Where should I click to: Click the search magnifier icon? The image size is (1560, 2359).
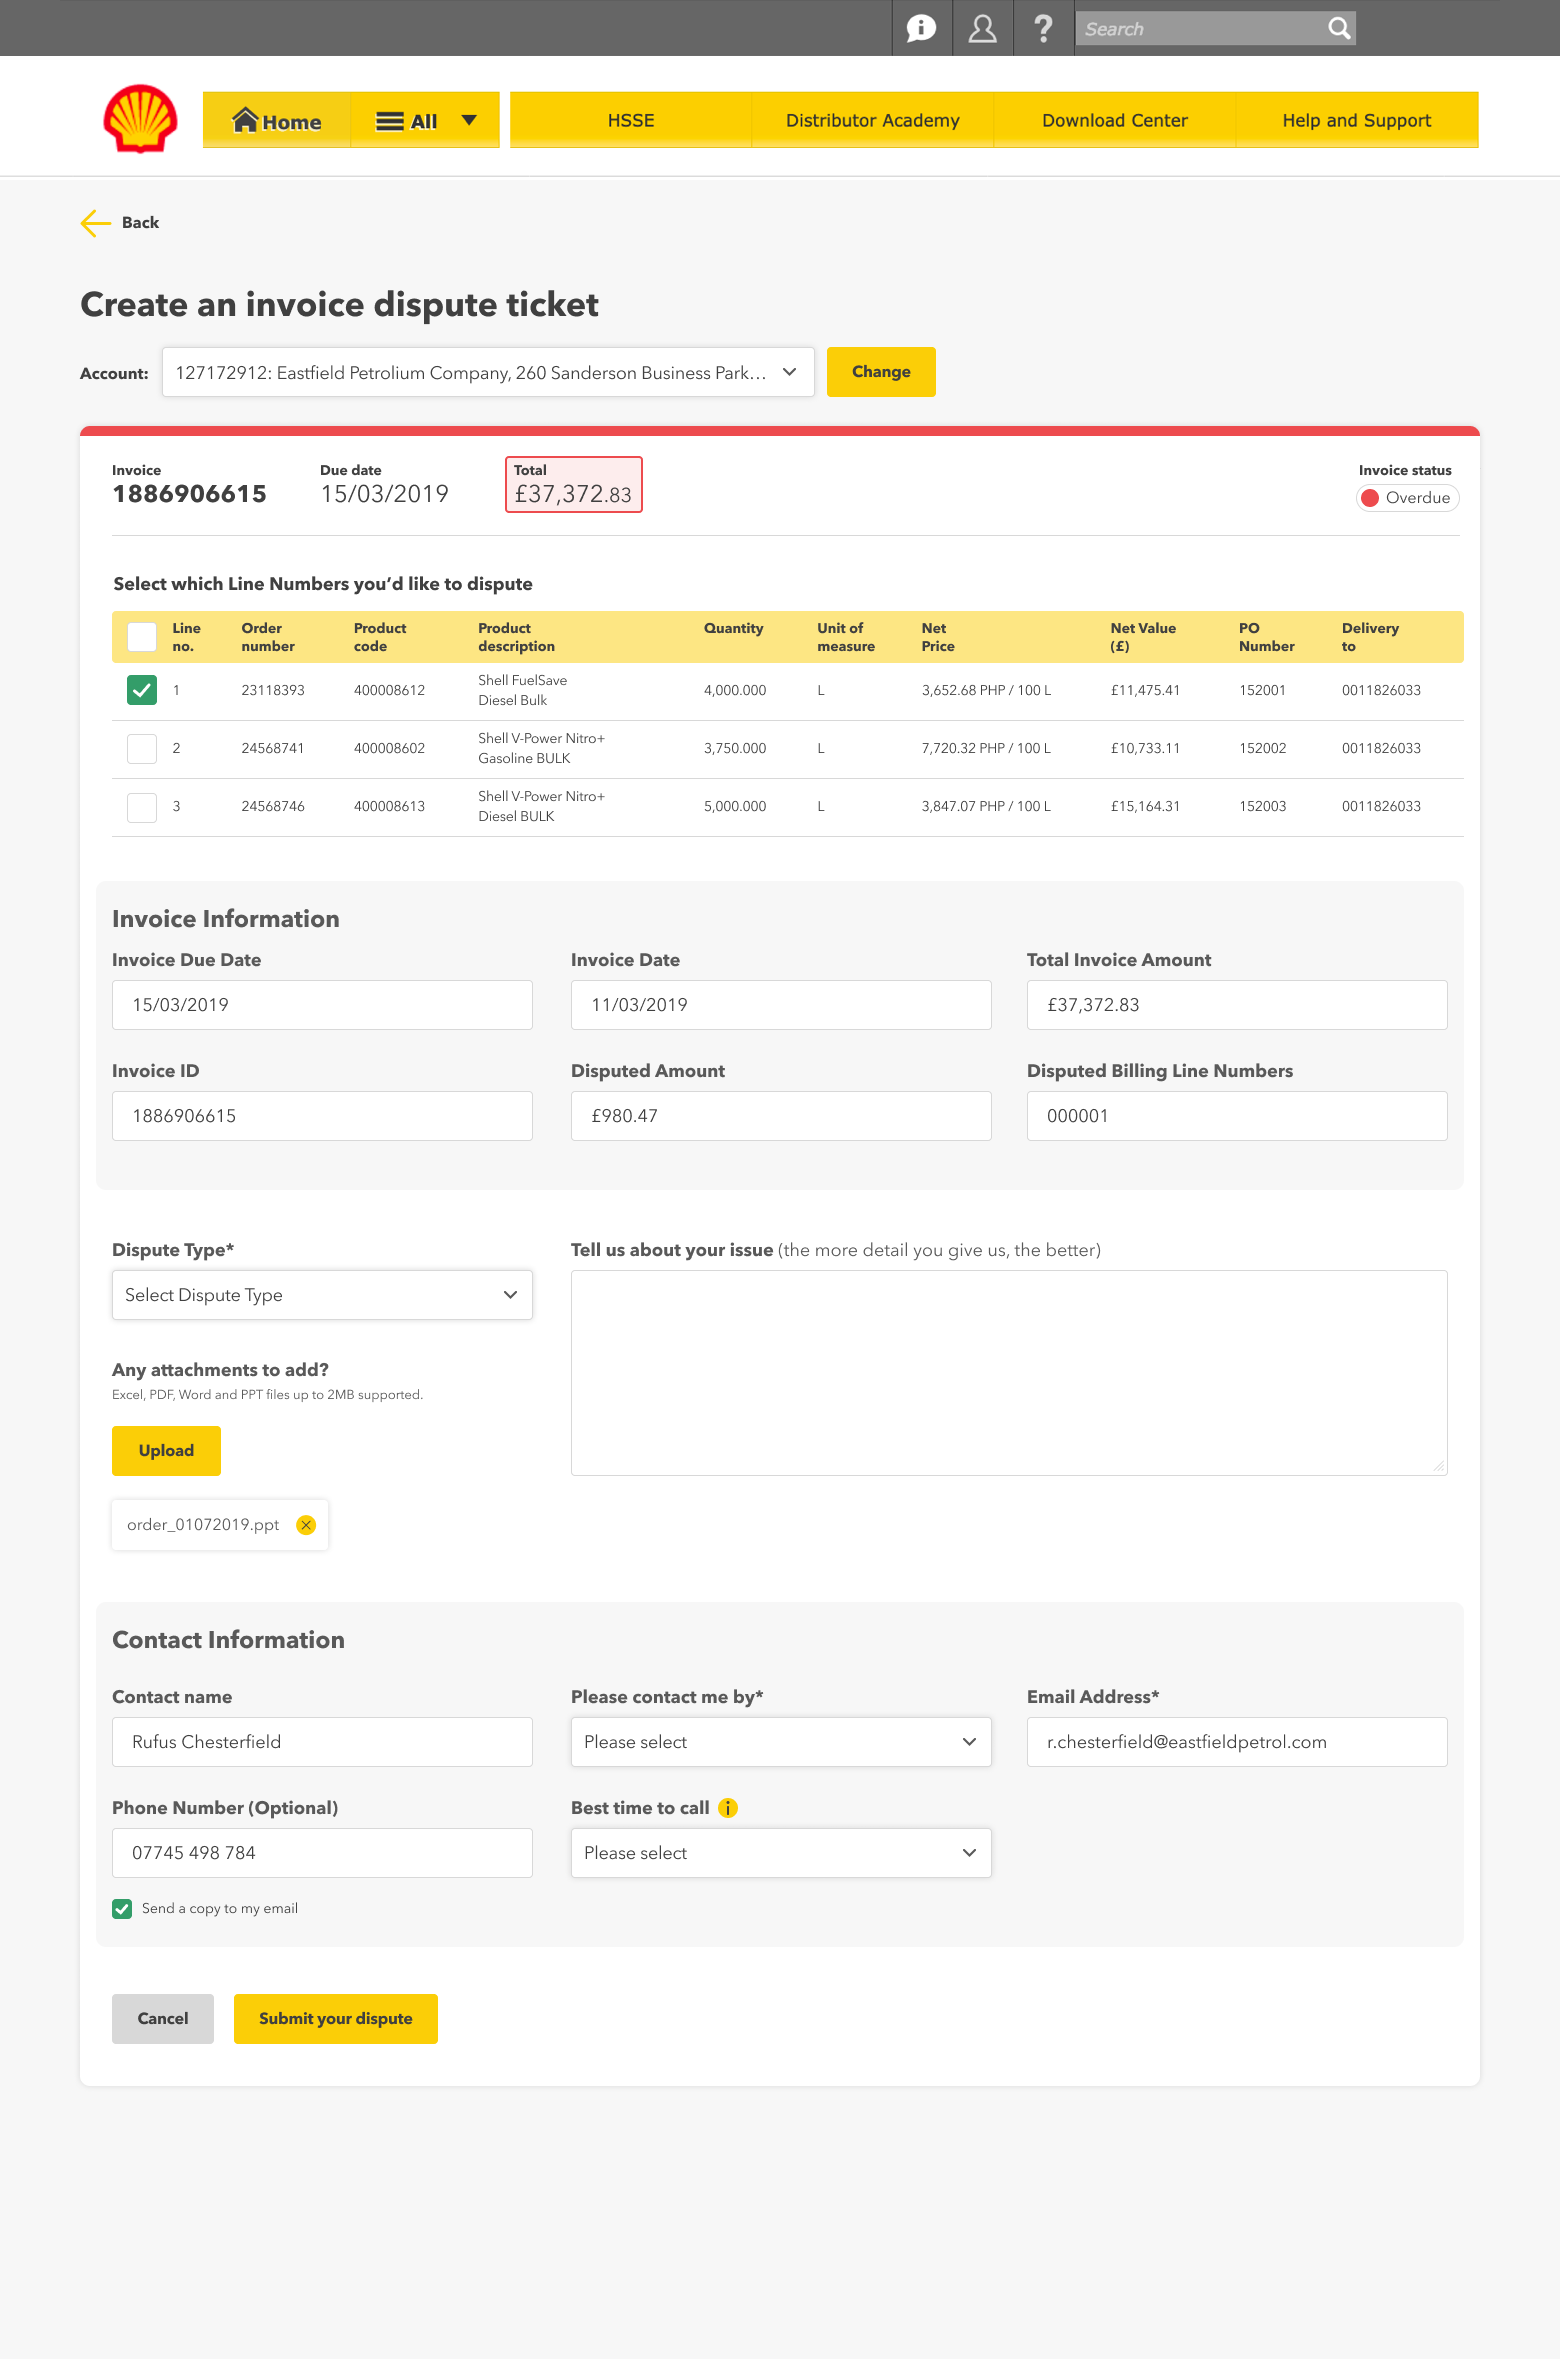tap(1339, 28)
